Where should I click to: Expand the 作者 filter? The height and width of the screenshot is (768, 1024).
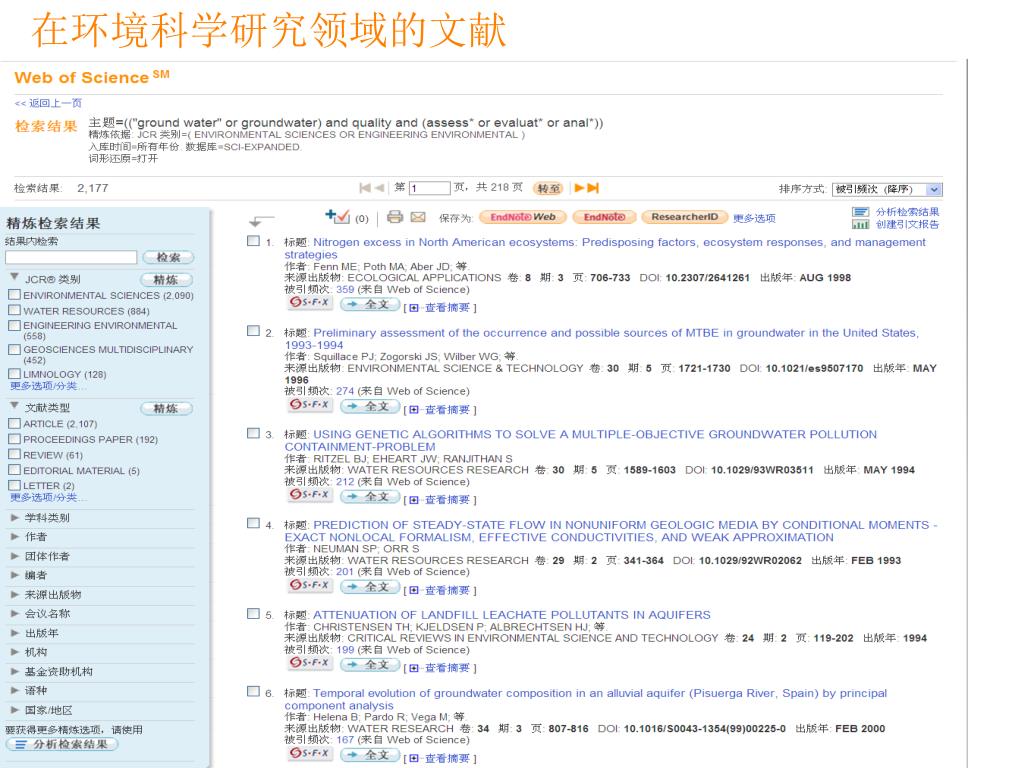point(14,536)
